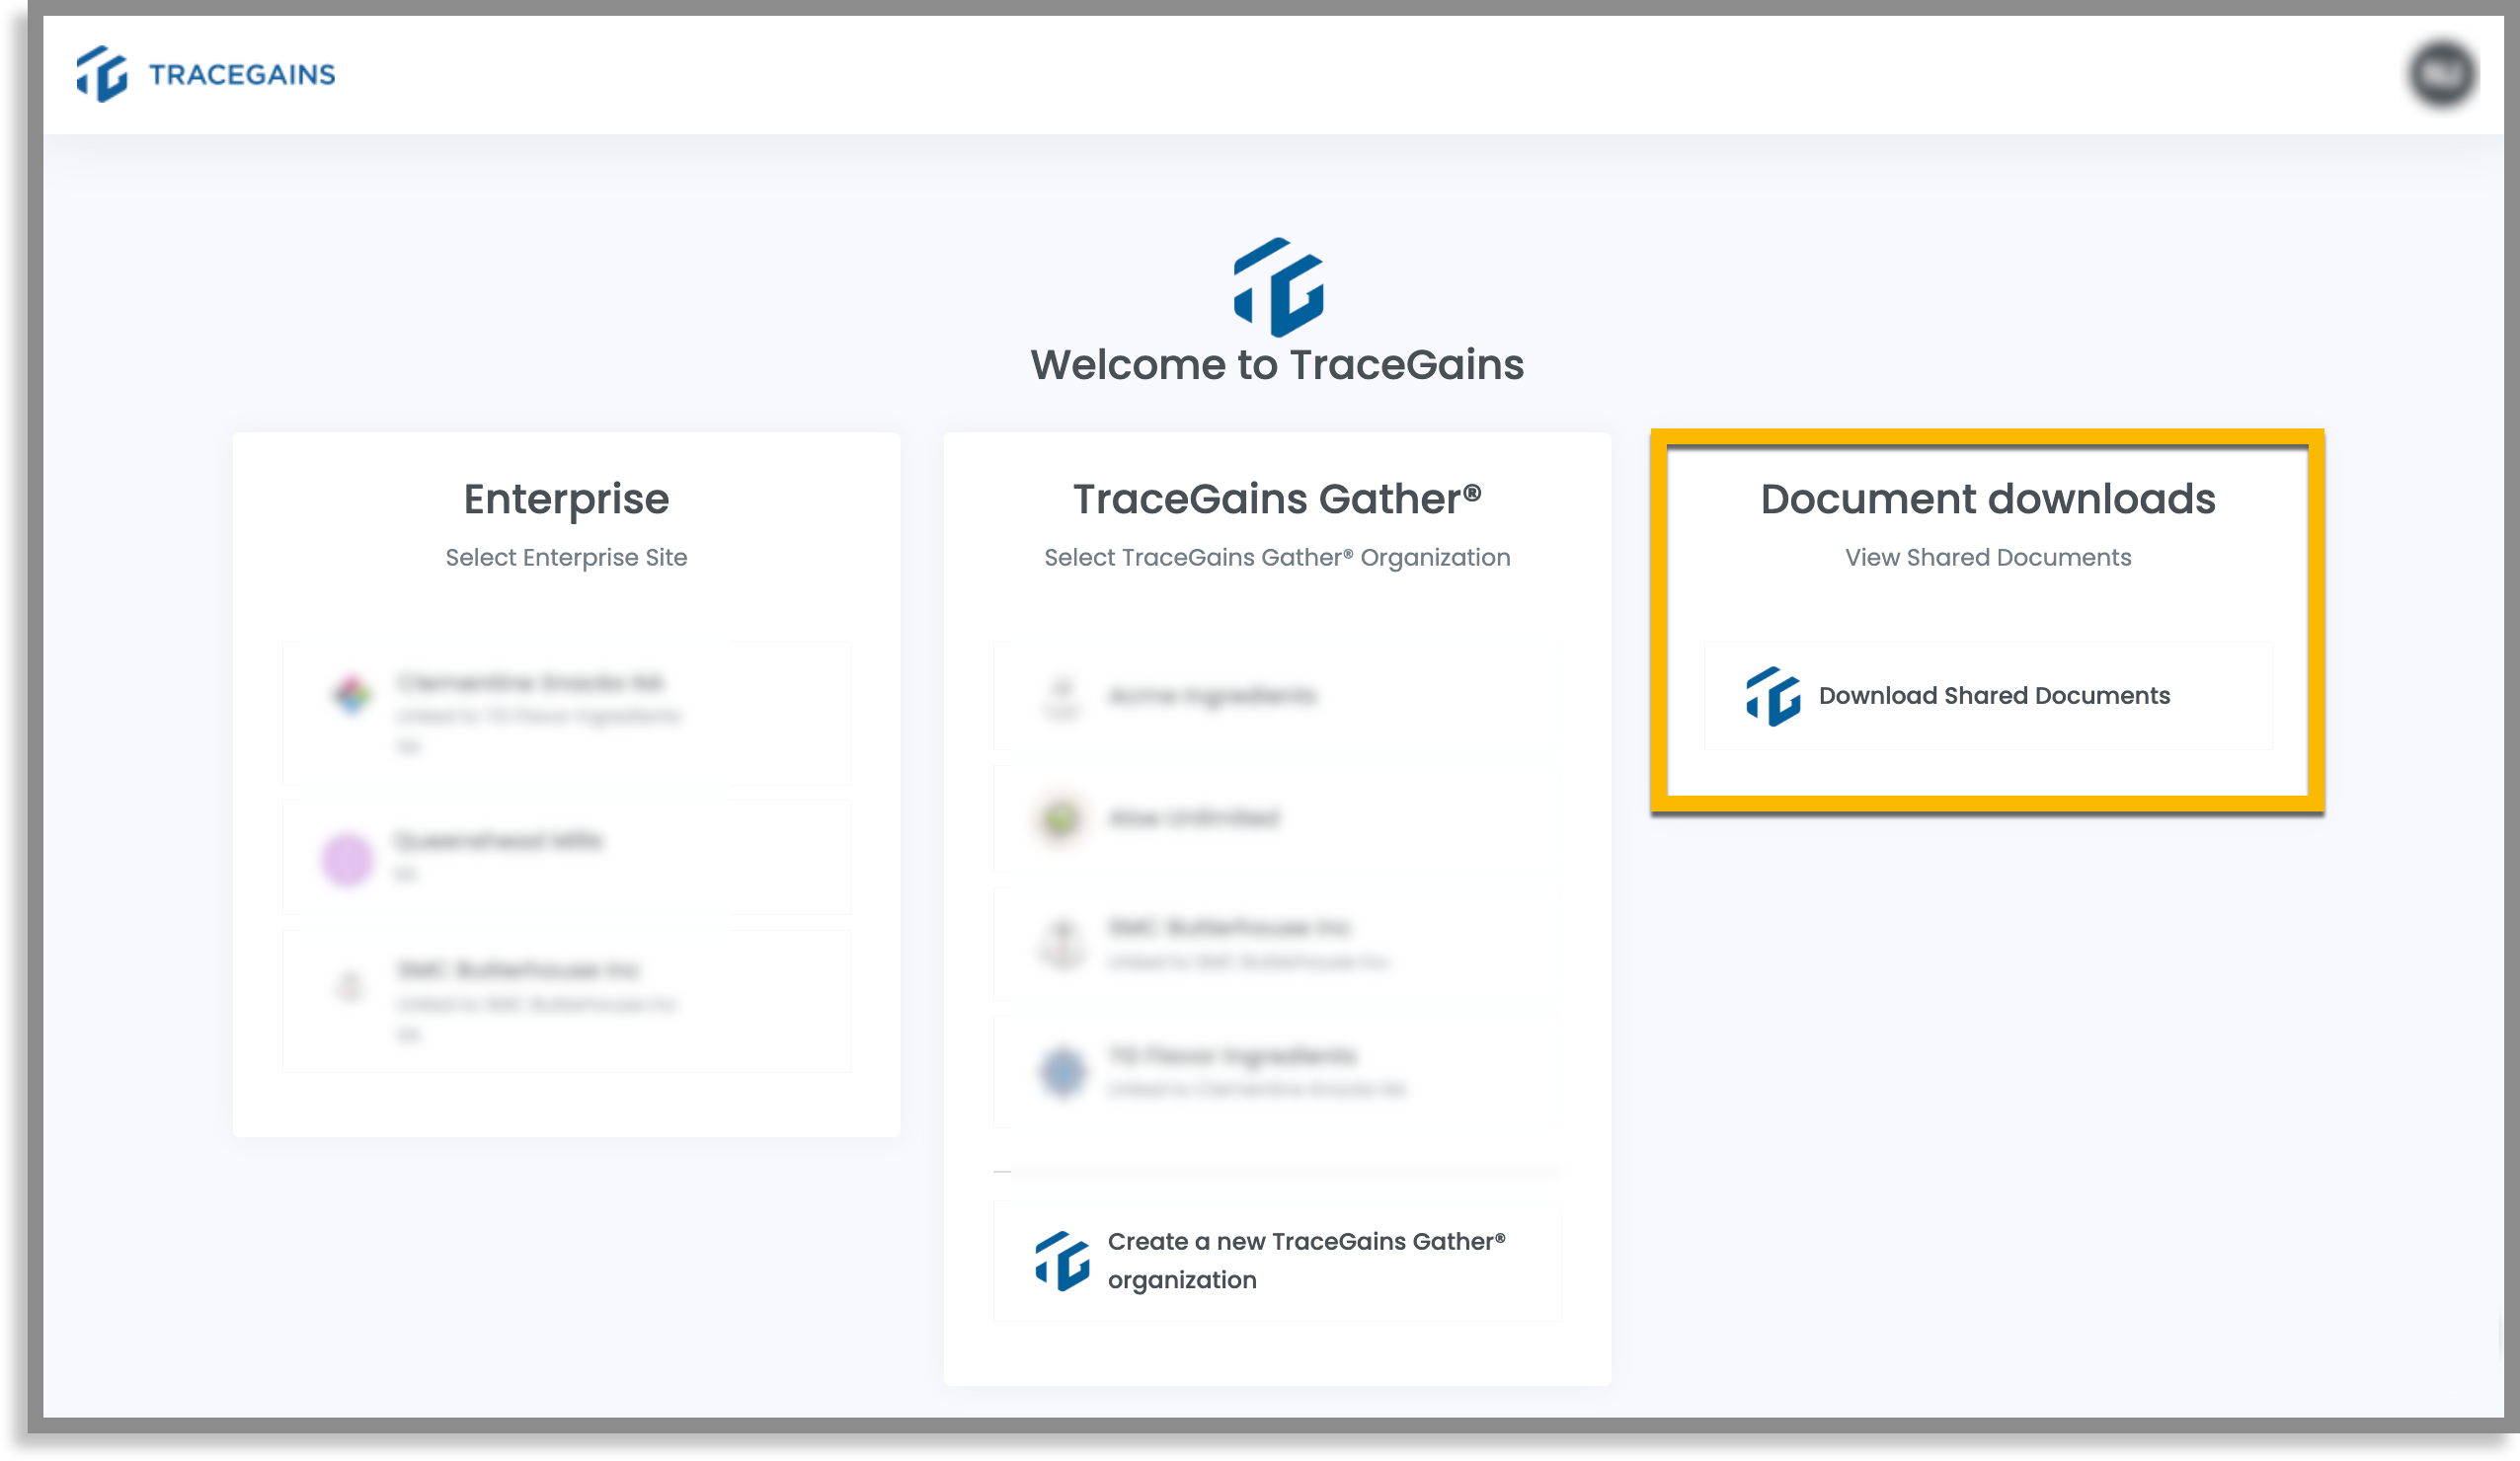Select the enterprise site with purple circle icon
This screenshot has width=2520, height=1461.
pos(567,858)
